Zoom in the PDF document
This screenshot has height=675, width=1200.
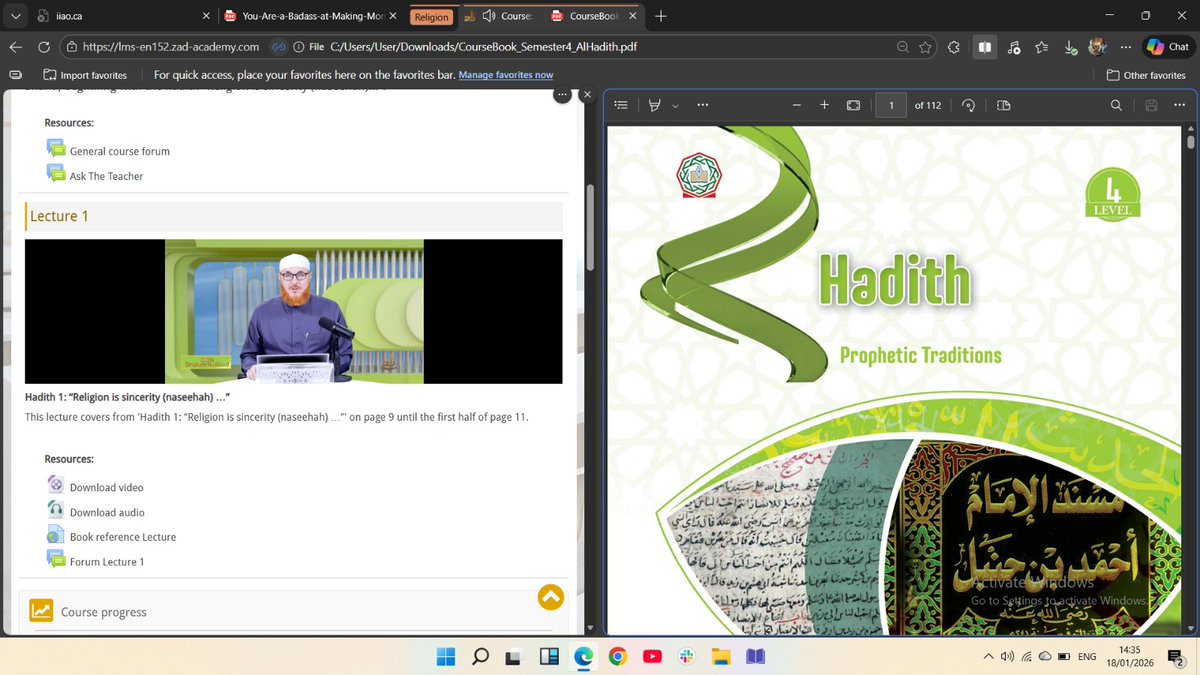[824, 104]
